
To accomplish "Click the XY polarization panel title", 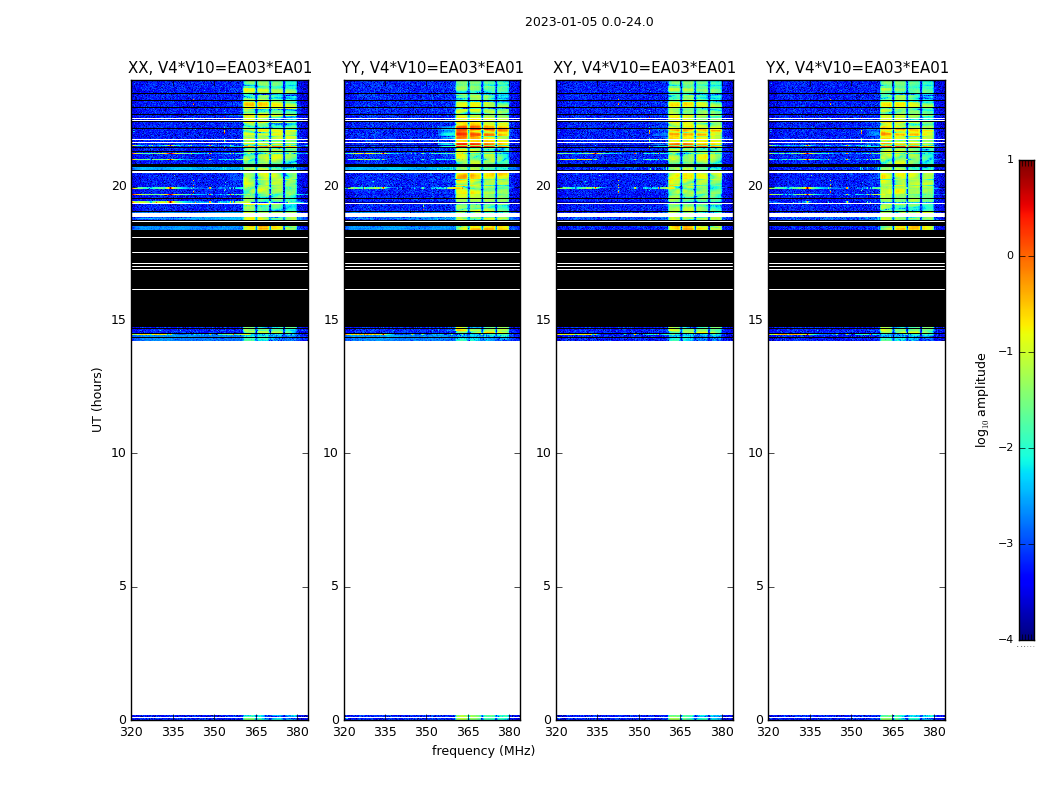I will (x=644, y=68).
